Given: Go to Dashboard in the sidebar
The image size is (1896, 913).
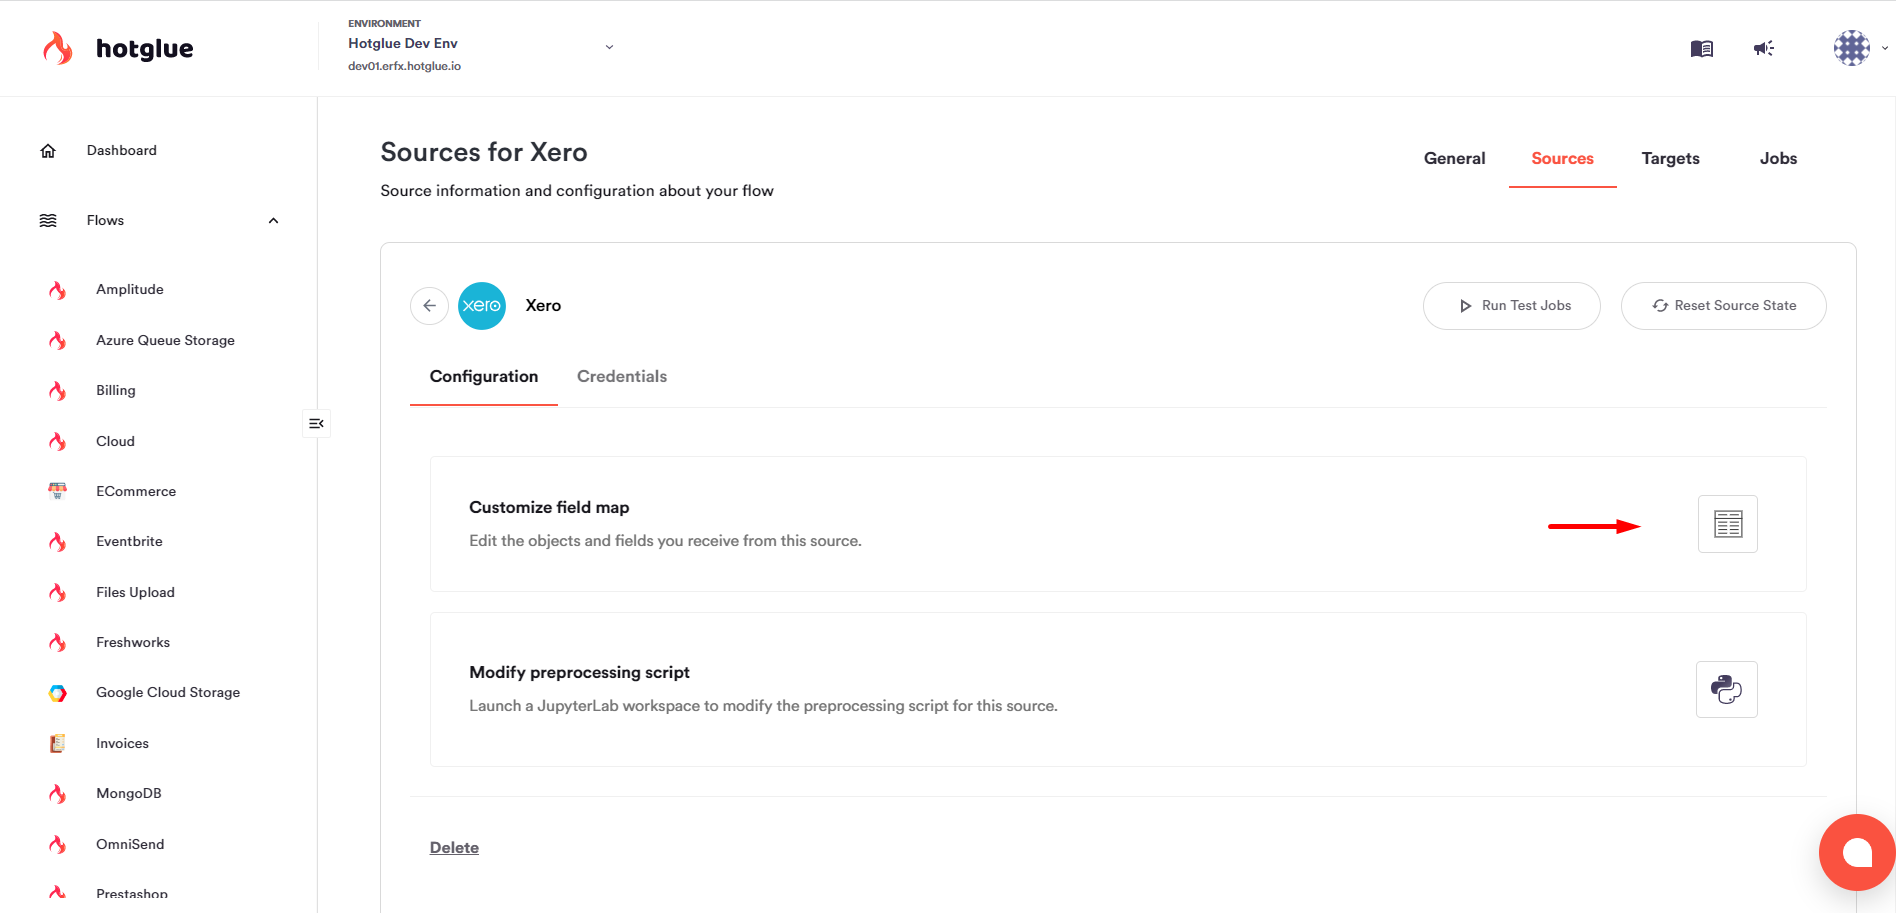Looking at the screenshot, I should 122,150.
